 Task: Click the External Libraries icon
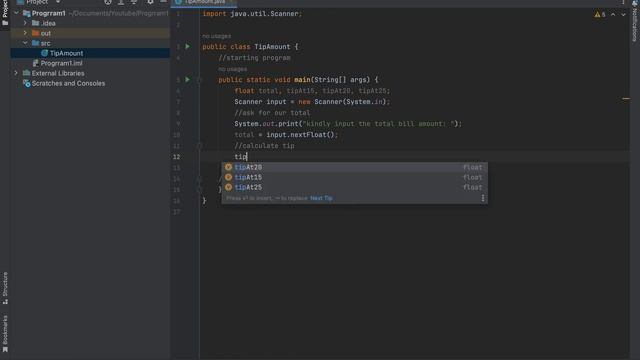[x=27, y=73]
